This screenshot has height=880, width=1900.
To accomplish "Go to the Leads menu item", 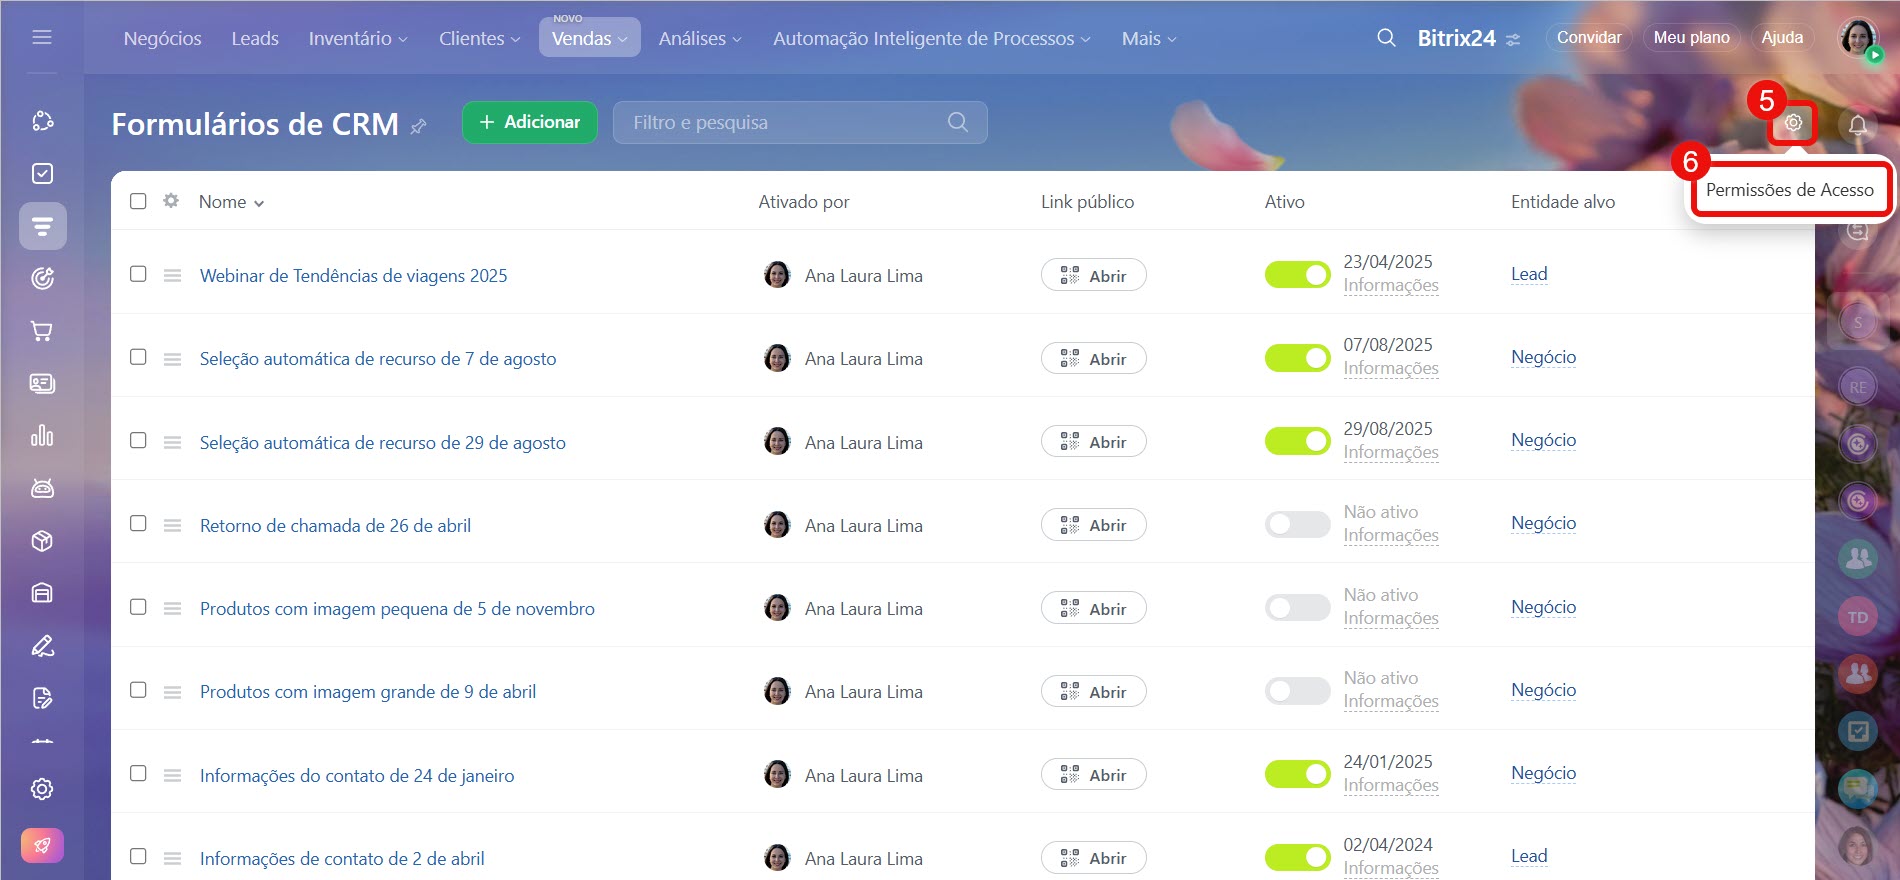I will [x=255, y=38].
